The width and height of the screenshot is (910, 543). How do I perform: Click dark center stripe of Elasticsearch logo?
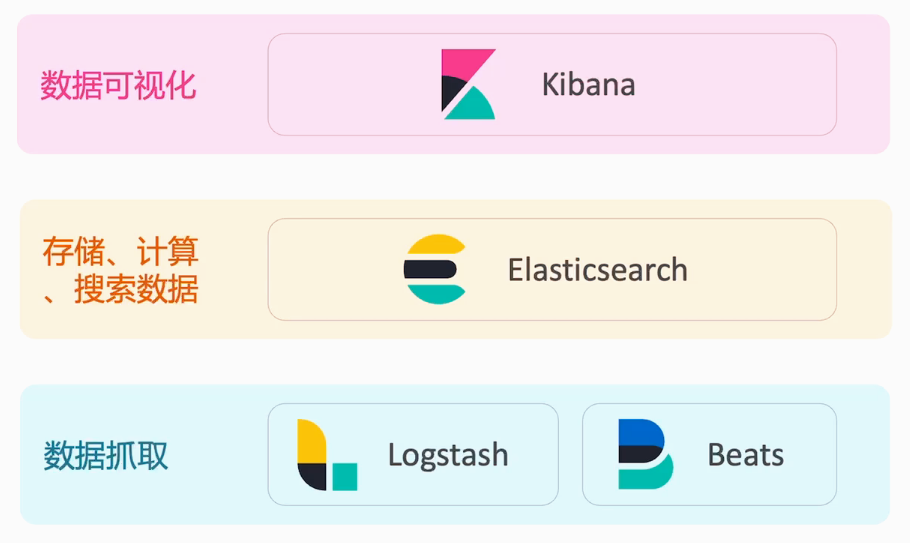tap(430, 269)
